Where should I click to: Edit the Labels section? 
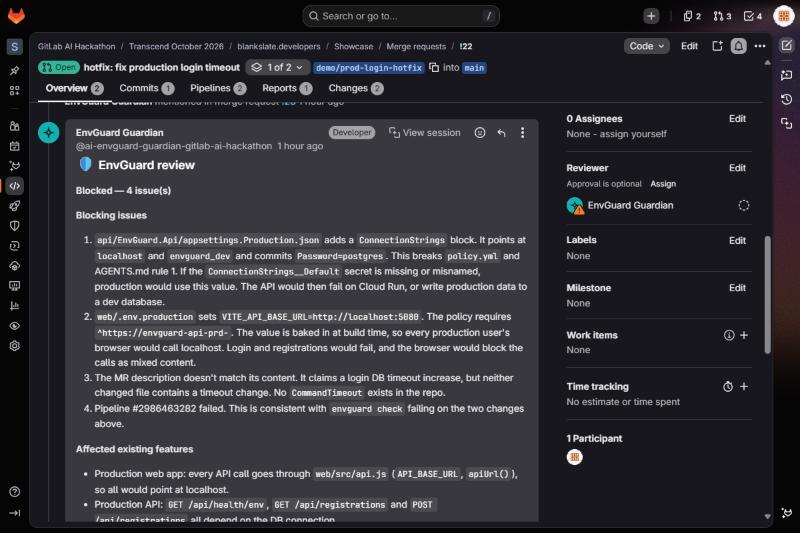click(737, 240)
